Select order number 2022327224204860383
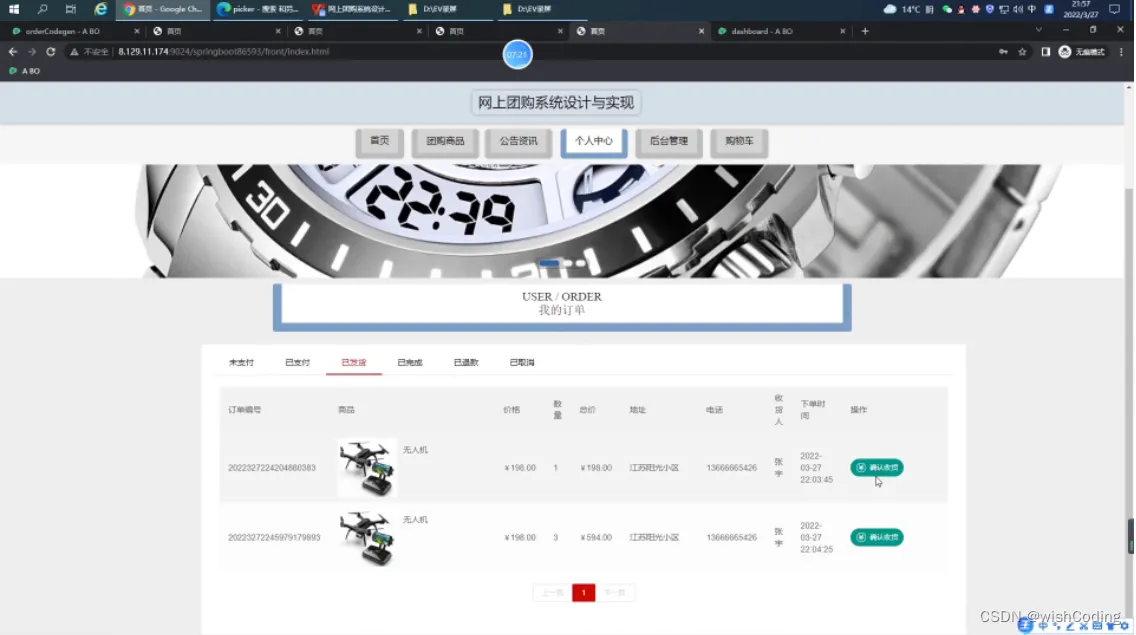The width and height of the screenshot is (1136, 635). pyautogui.click(x=272, y=468)
